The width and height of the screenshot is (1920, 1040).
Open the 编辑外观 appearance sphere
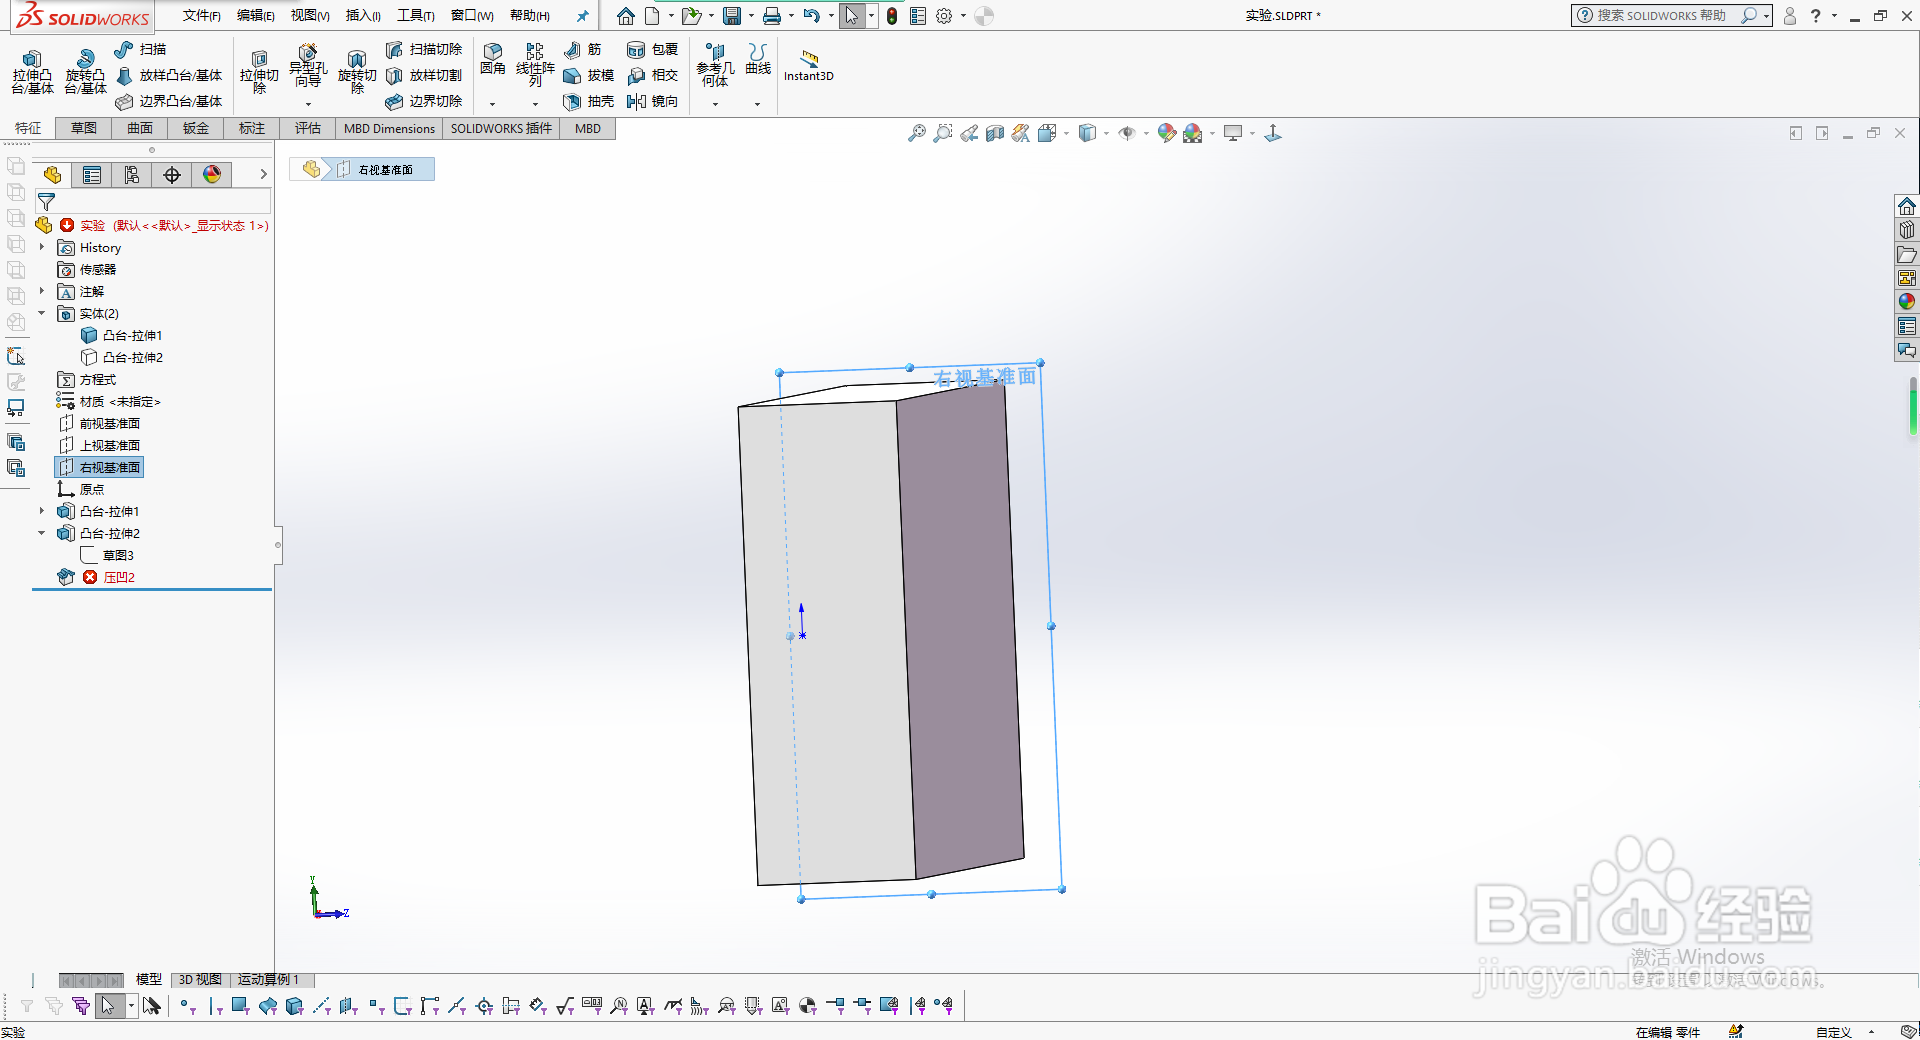tap(1166, 132)
